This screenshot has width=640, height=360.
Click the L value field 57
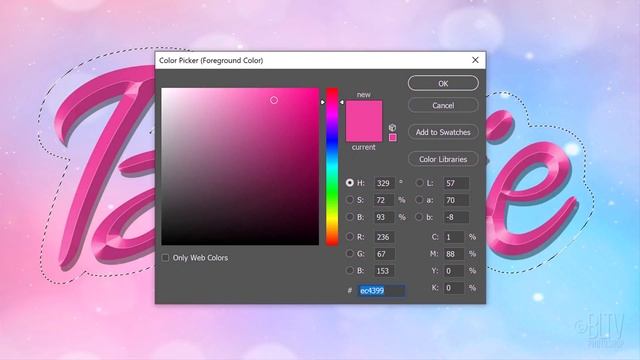tap(456, 183)
